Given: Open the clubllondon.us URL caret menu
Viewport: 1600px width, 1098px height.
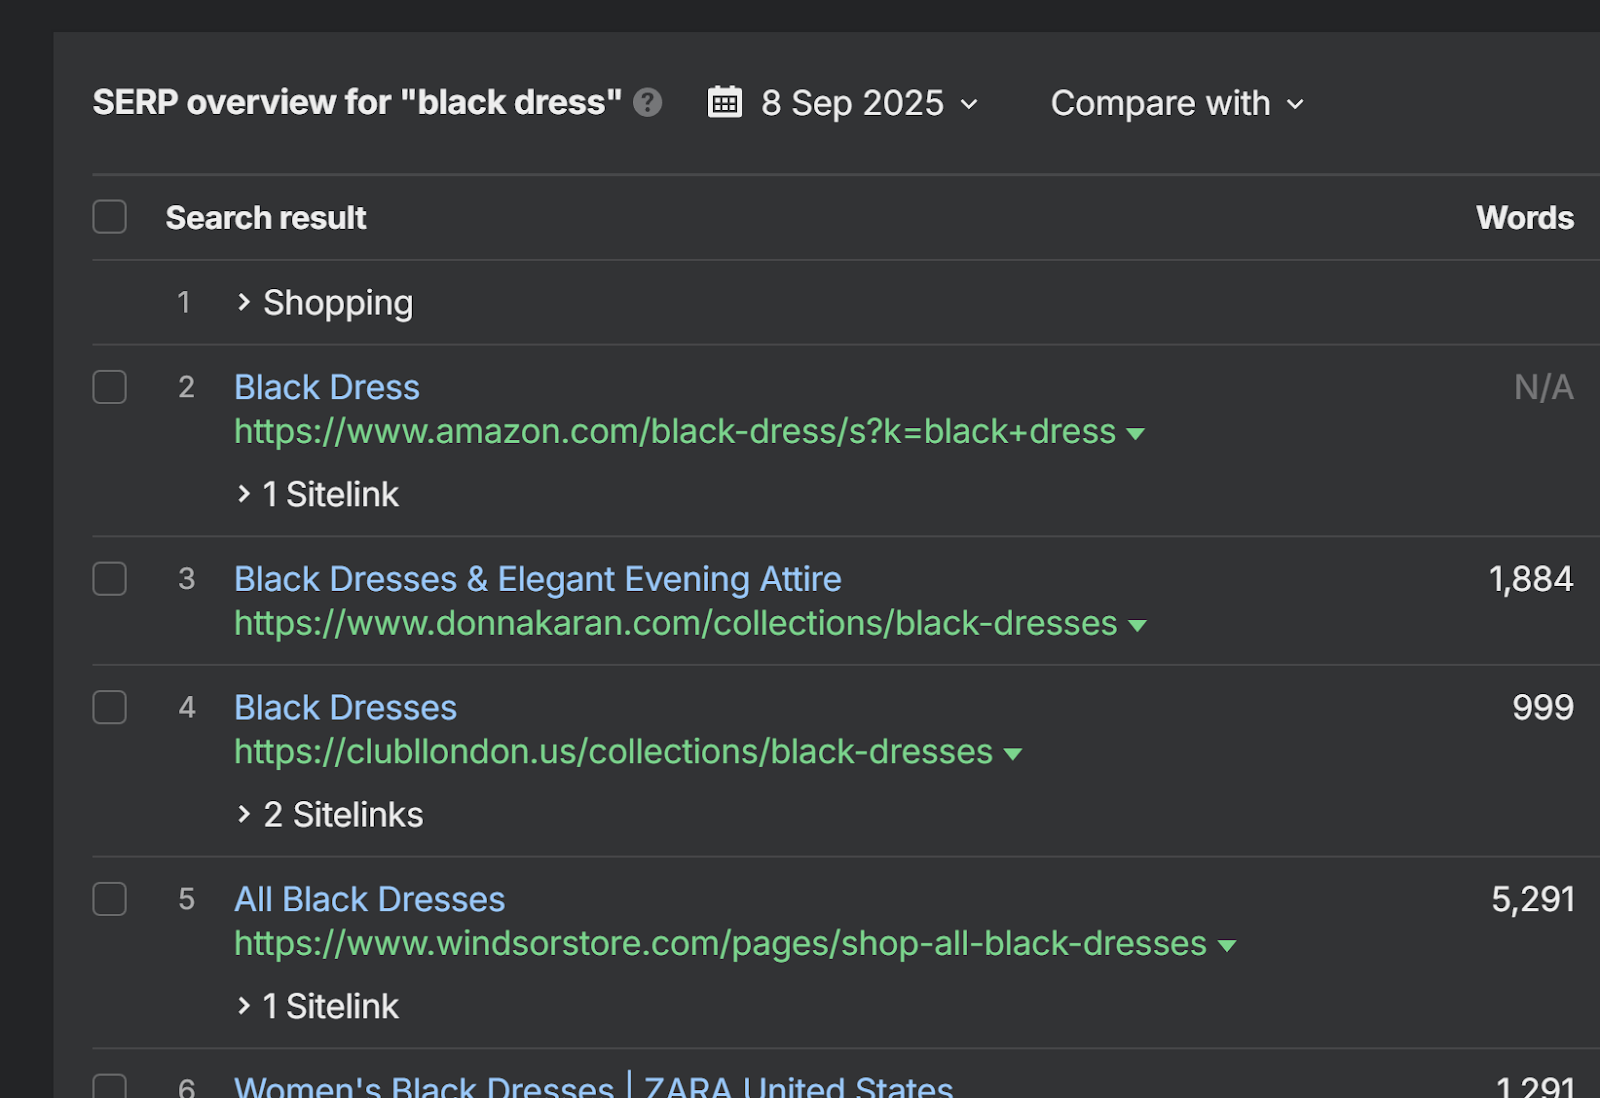Looking at the screenshot, I should click(x=1013, y=754).
